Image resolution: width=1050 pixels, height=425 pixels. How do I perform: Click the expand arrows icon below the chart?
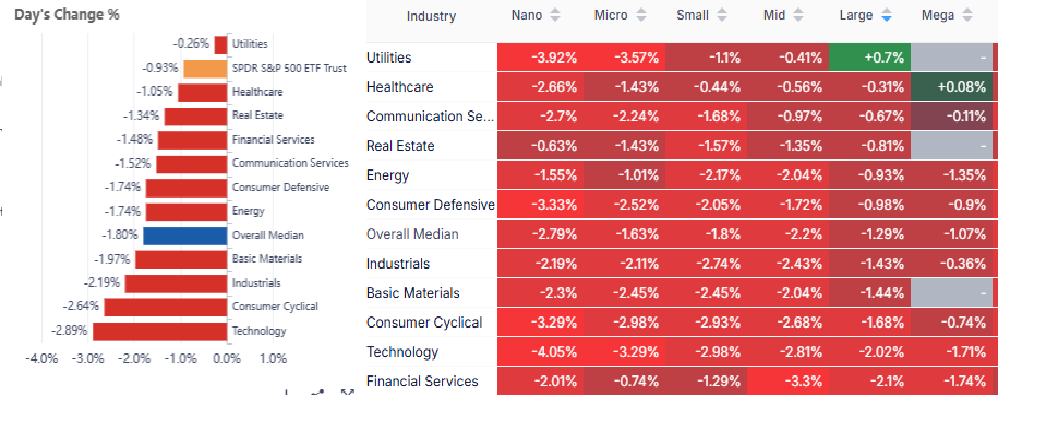[347, 392]
